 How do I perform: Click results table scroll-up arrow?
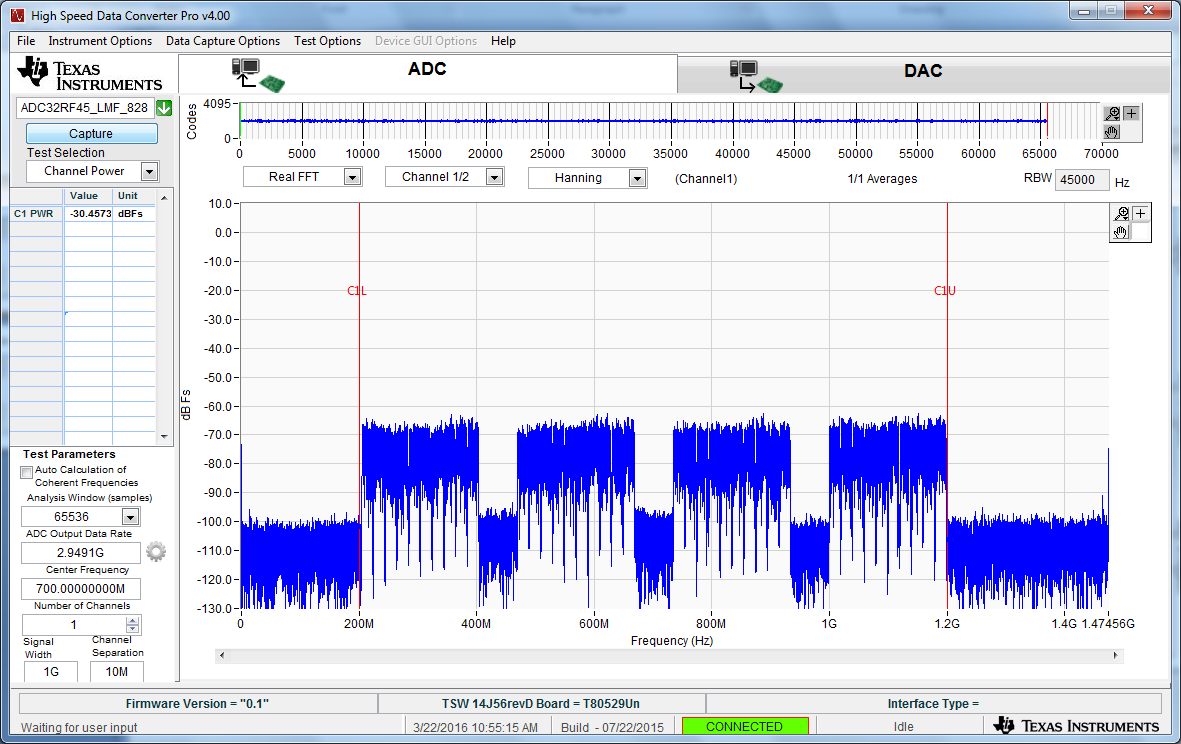pos(164,196)
